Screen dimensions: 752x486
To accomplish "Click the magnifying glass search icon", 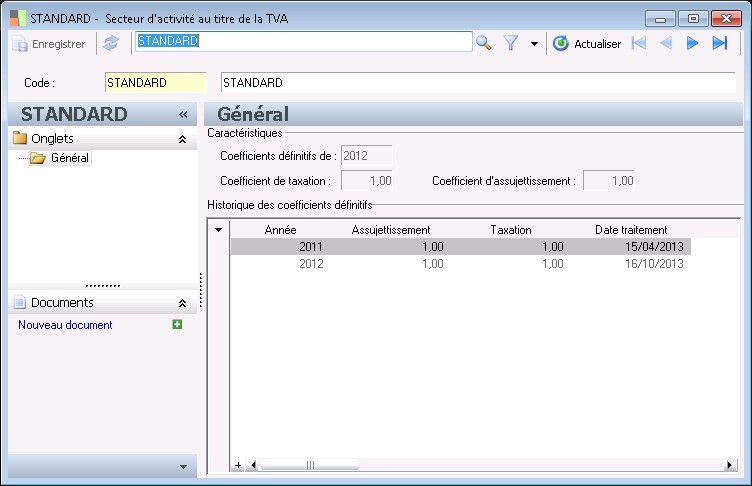I will tap(483, 43).
